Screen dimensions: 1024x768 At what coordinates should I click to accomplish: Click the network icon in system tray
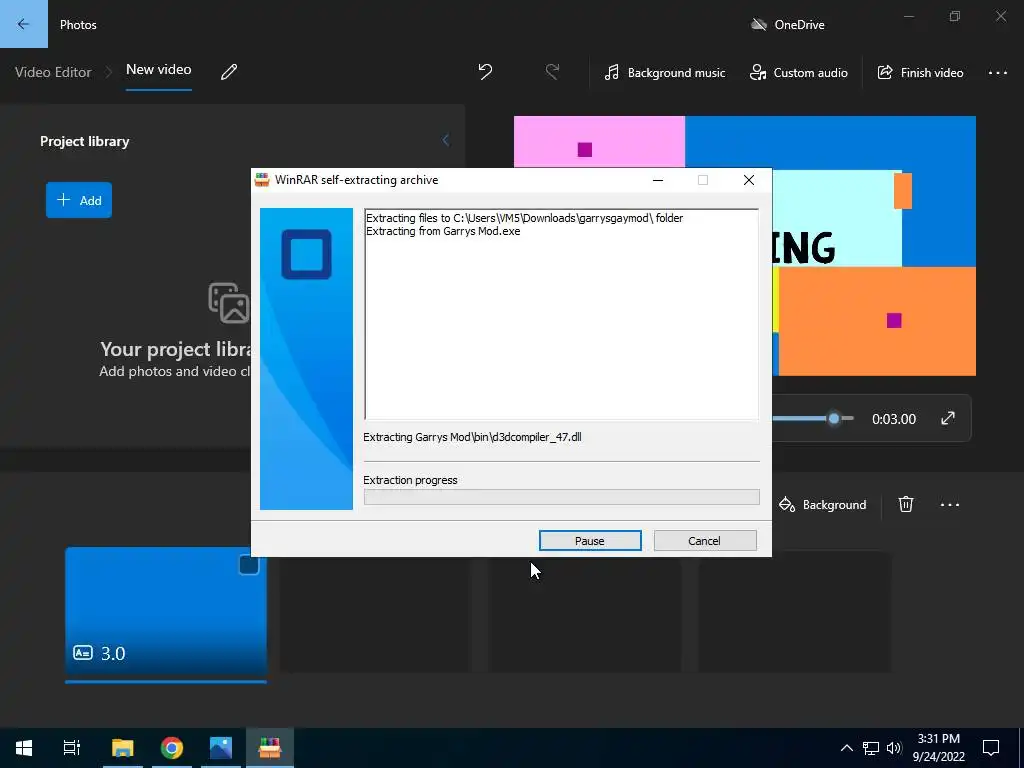click(x=871, y=748)
